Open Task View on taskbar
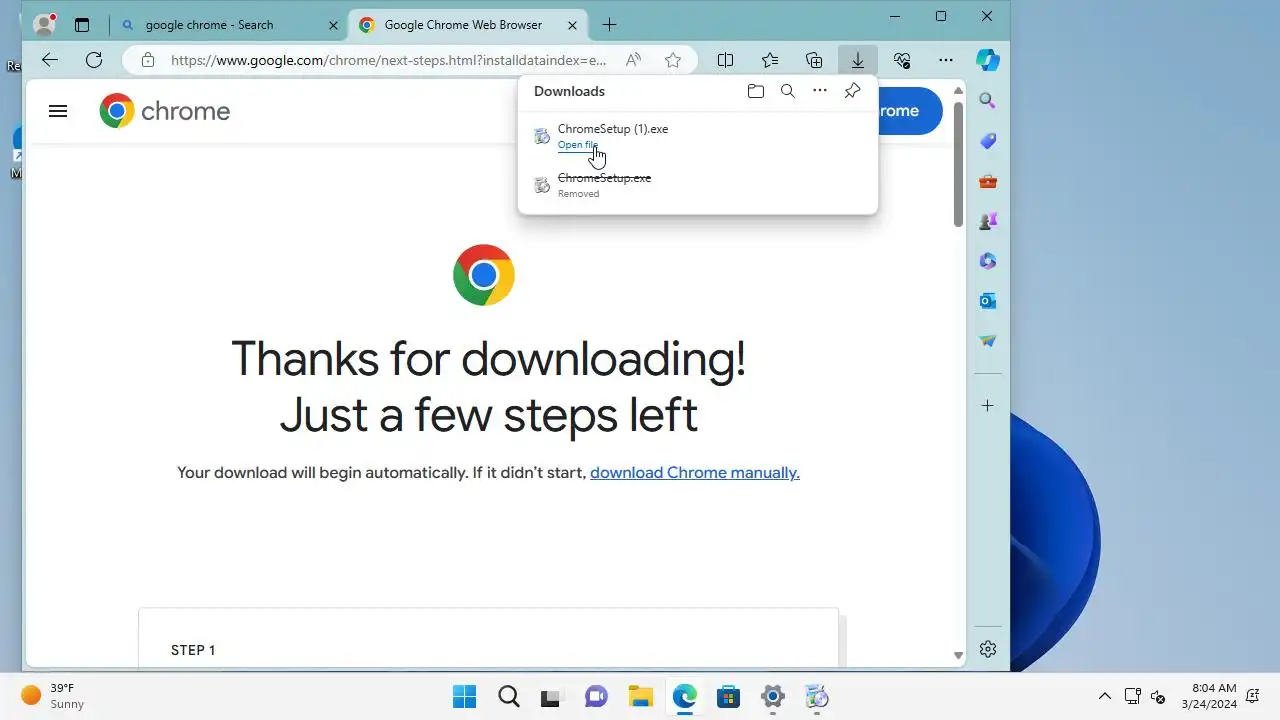Viewport: 1280px width, 720px height. 551,696
